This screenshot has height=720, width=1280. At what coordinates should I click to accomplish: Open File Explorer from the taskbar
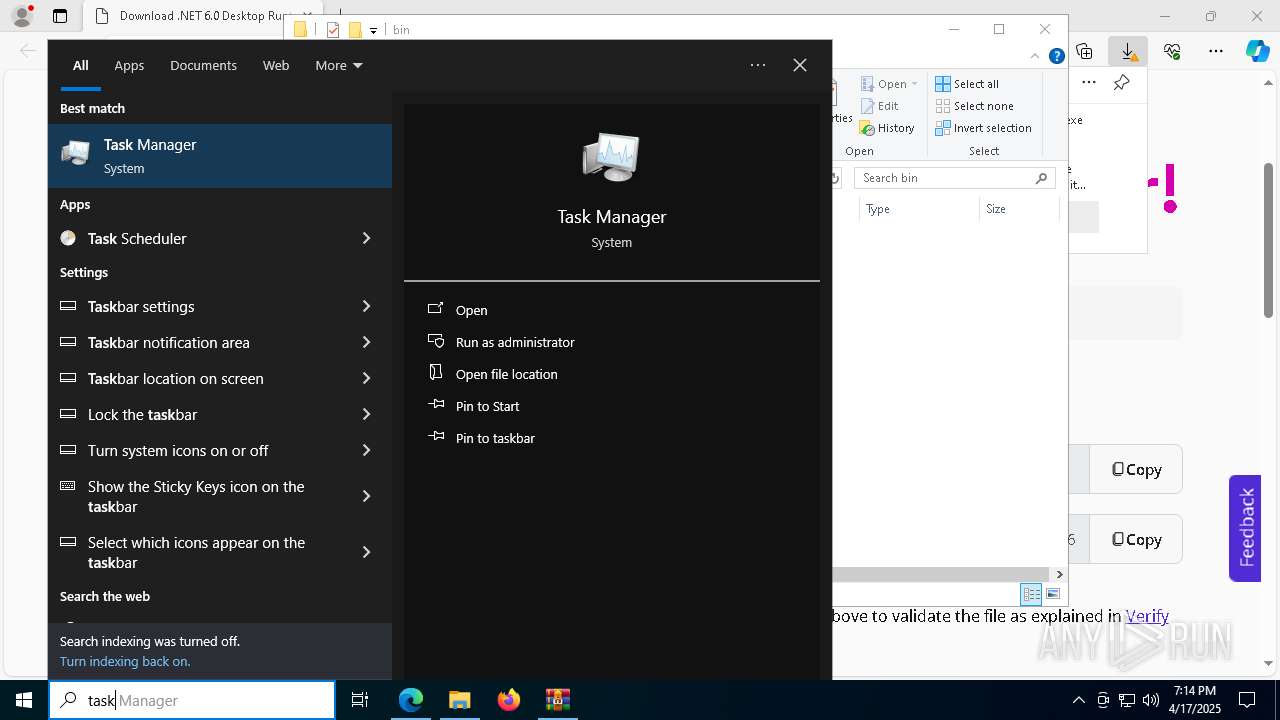click(x=459, y=700)
